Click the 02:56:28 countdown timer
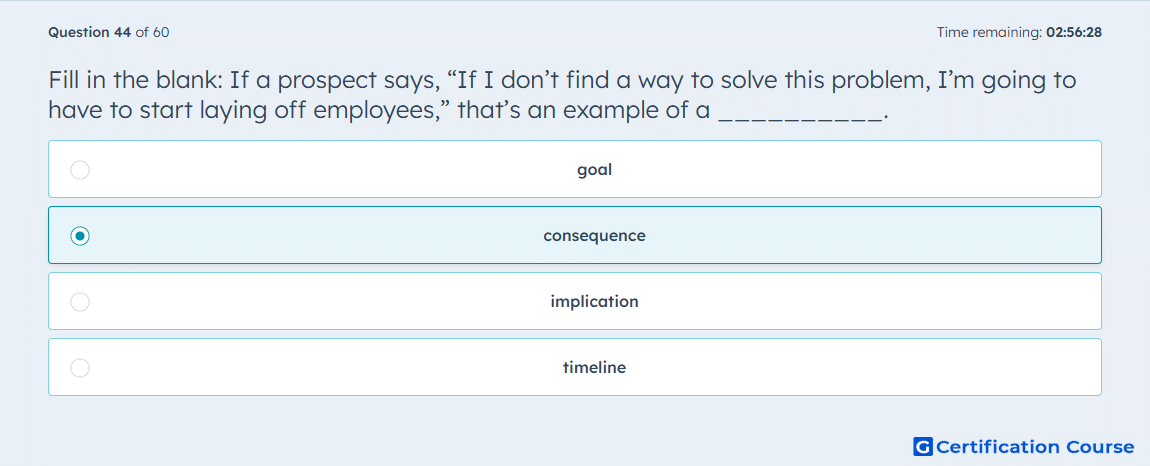Image resolution: width=1150 pixels, height=466 pixels. tap(1074, 32)
